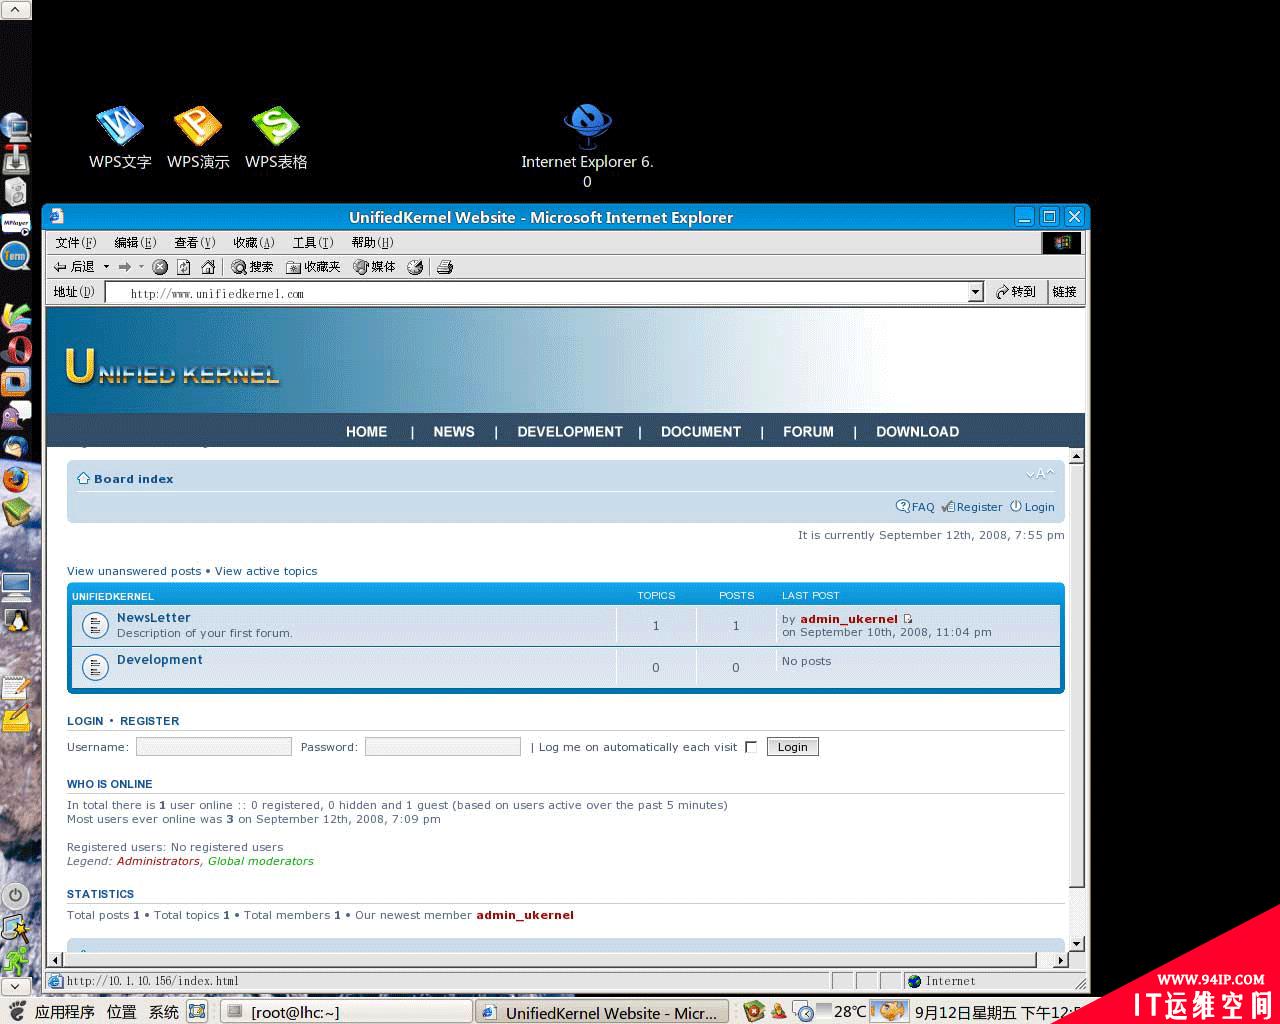Click the NewsLetter forum row icon

95,625
